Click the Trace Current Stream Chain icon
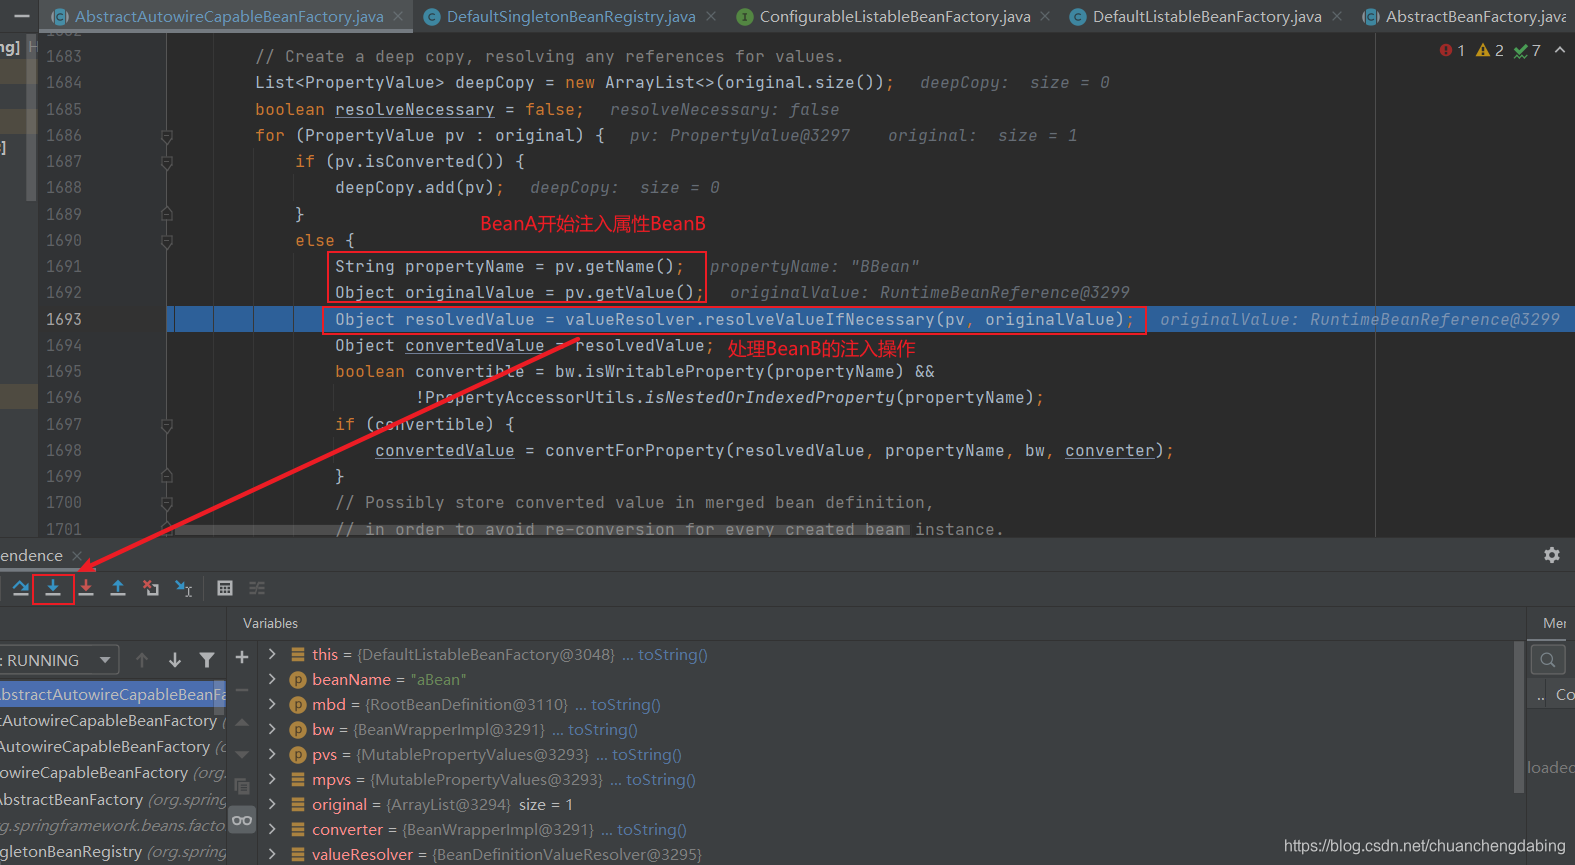 click(257, 588)
